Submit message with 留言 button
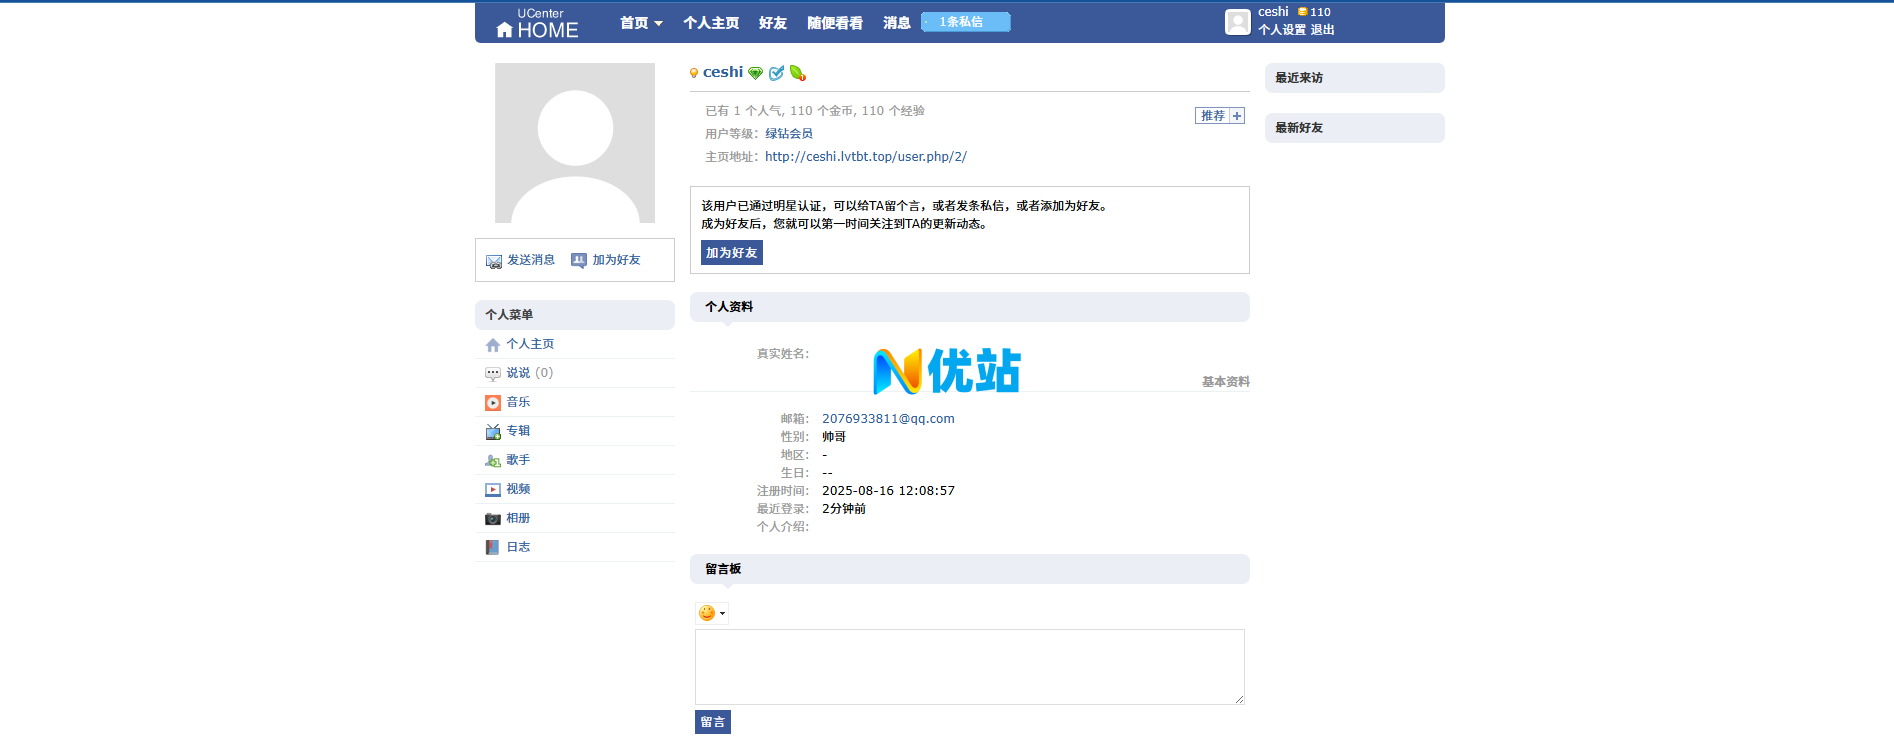 [x=712, y=722]
